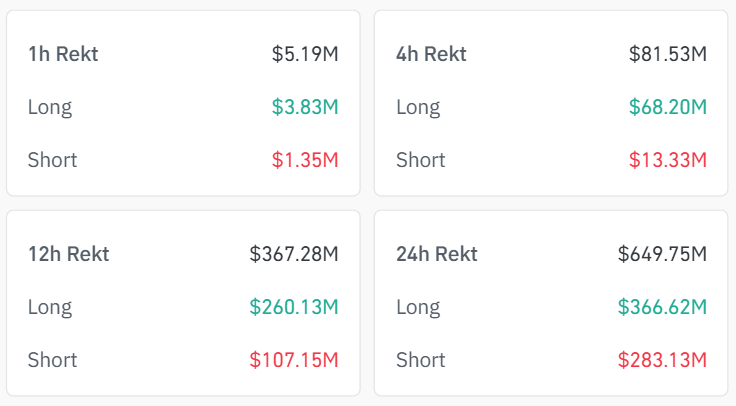Click the 12h Short value $107.15M

coord(294,360)
